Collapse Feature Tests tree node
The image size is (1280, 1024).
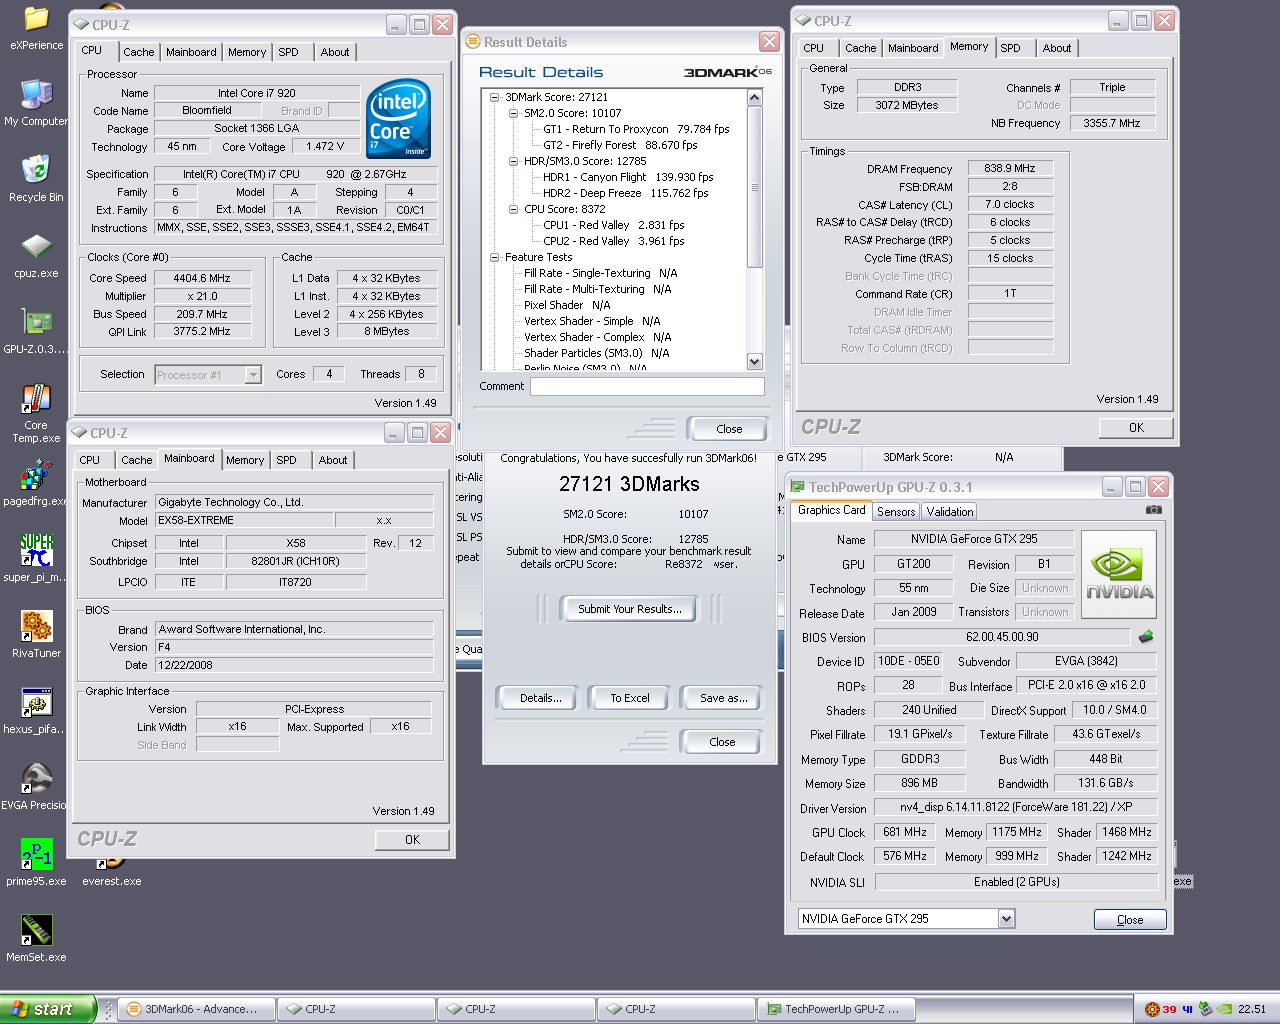[x=494, y=257]
